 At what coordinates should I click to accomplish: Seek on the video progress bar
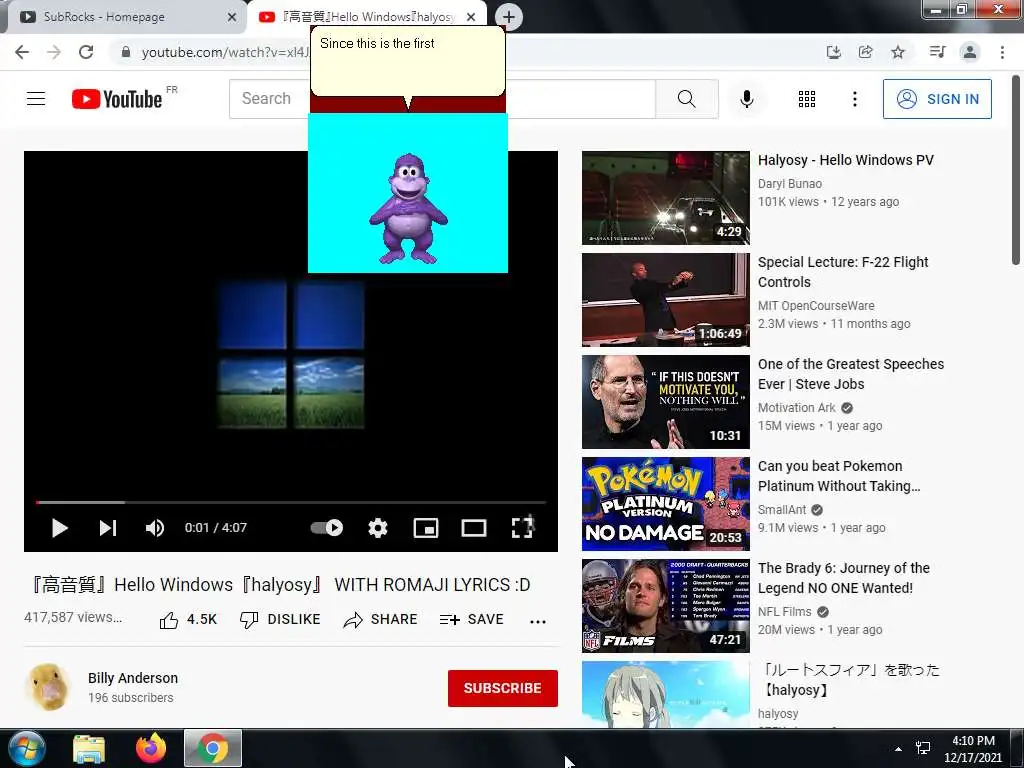[x=291, y=502]
